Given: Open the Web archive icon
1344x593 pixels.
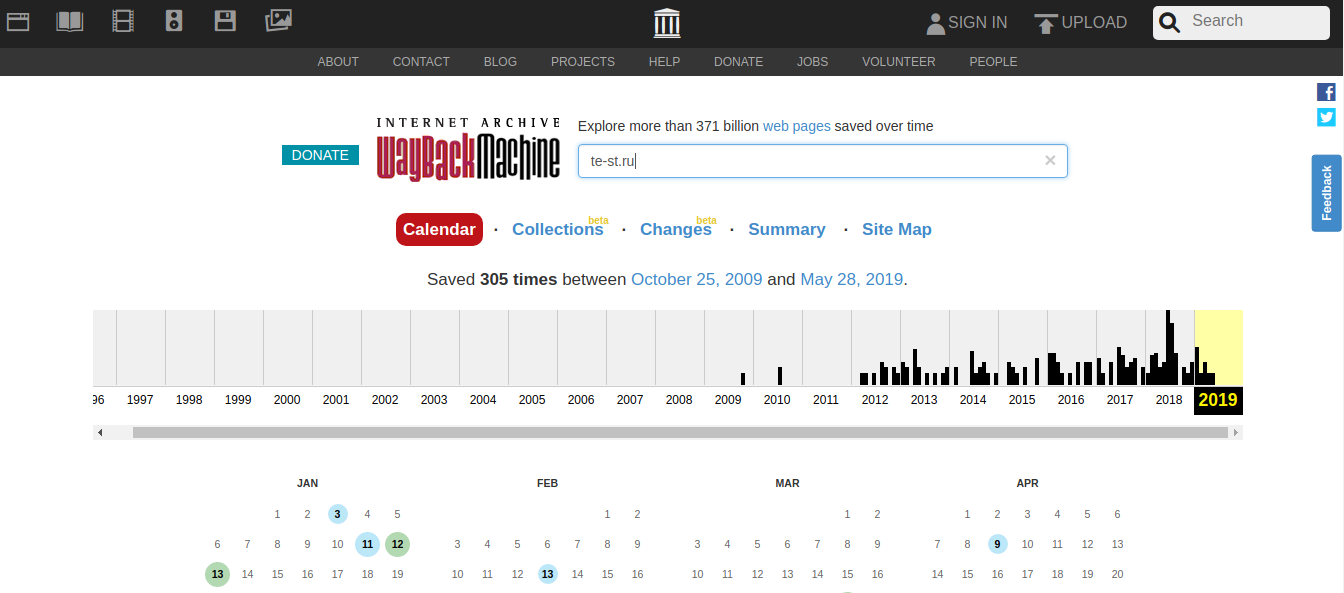Looking at the screenshot, I should point(18,21).
